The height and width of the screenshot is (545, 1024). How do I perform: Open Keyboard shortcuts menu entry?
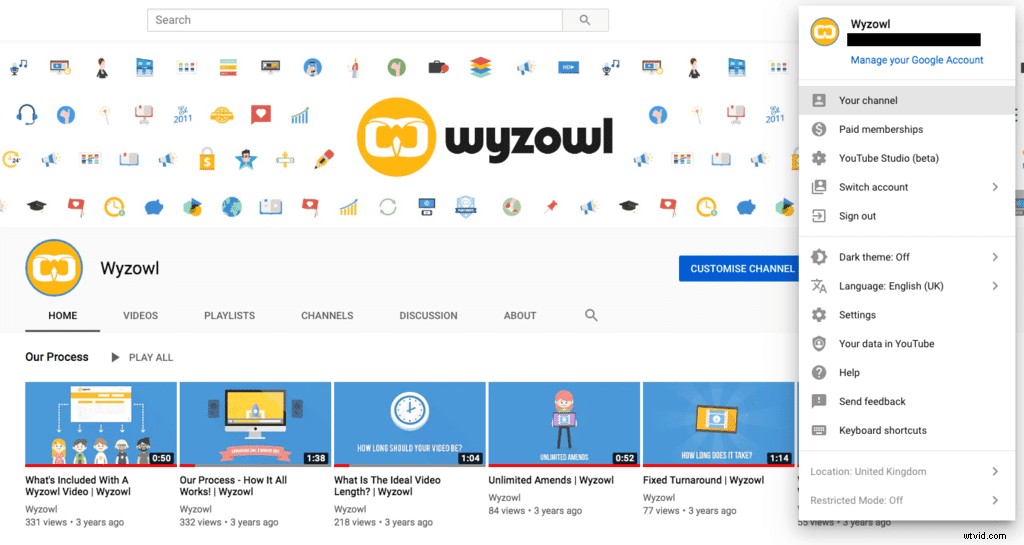tap(906, 430)
